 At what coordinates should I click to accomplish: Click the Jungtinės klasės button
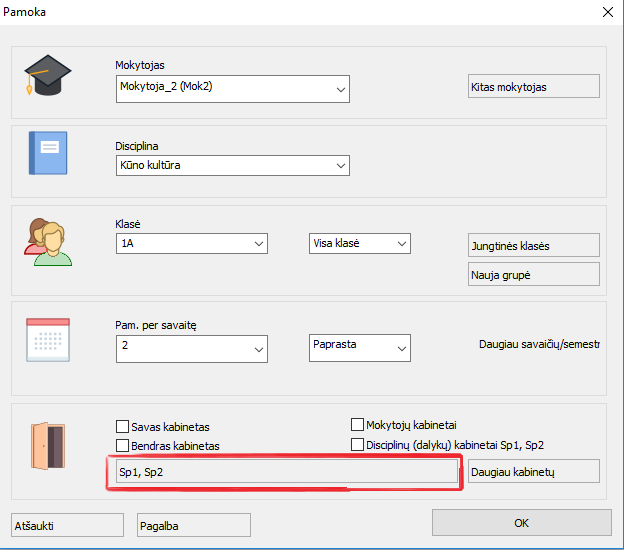pyautogui.click(x=534, y=246)
